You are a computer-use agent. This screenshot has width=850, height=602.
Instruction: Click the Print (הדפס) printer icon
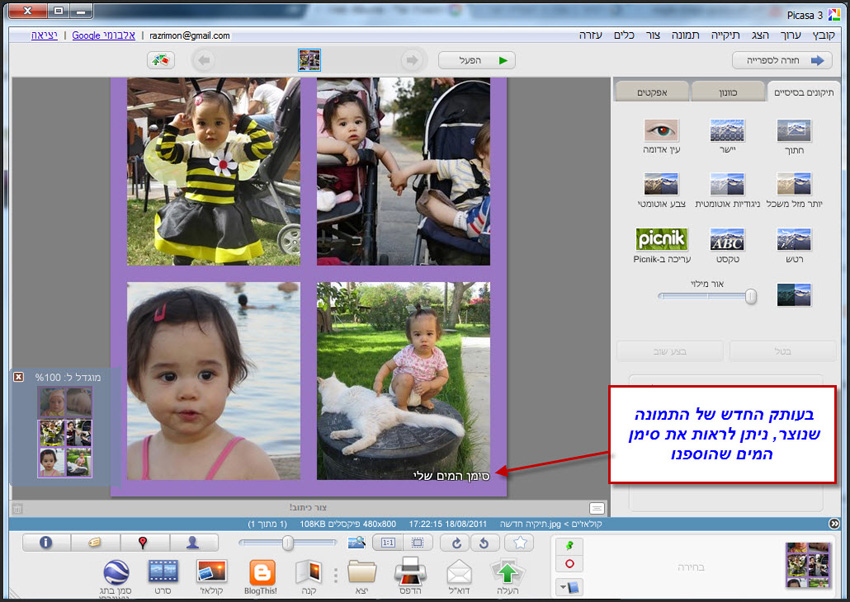pos(410,572)
